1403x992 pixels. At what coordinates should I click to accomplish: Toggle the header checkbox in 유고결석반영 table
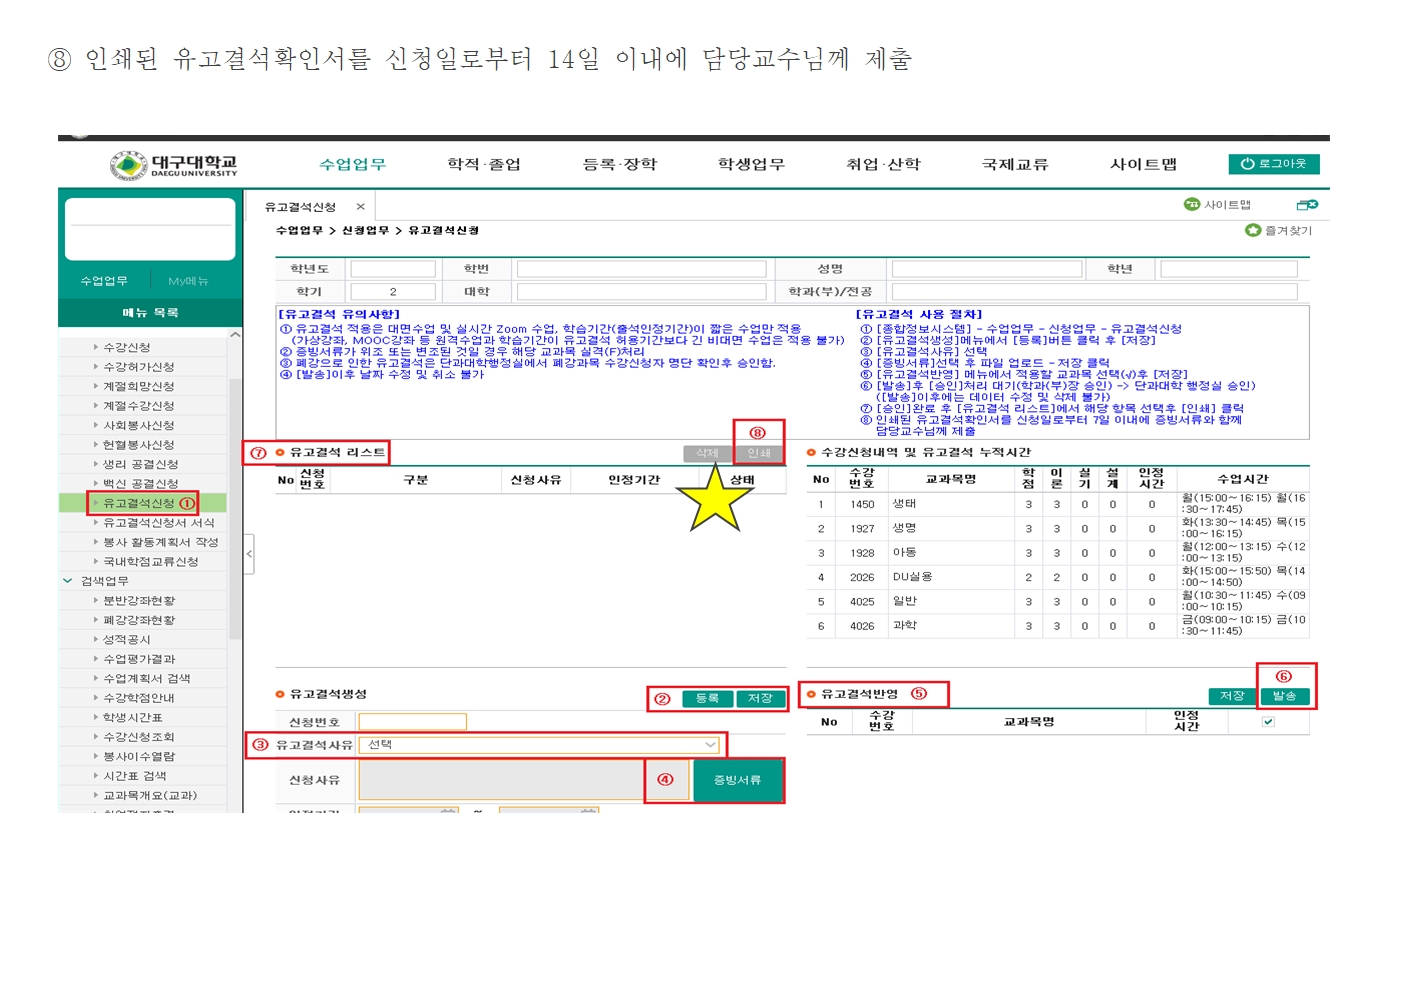1268,722
